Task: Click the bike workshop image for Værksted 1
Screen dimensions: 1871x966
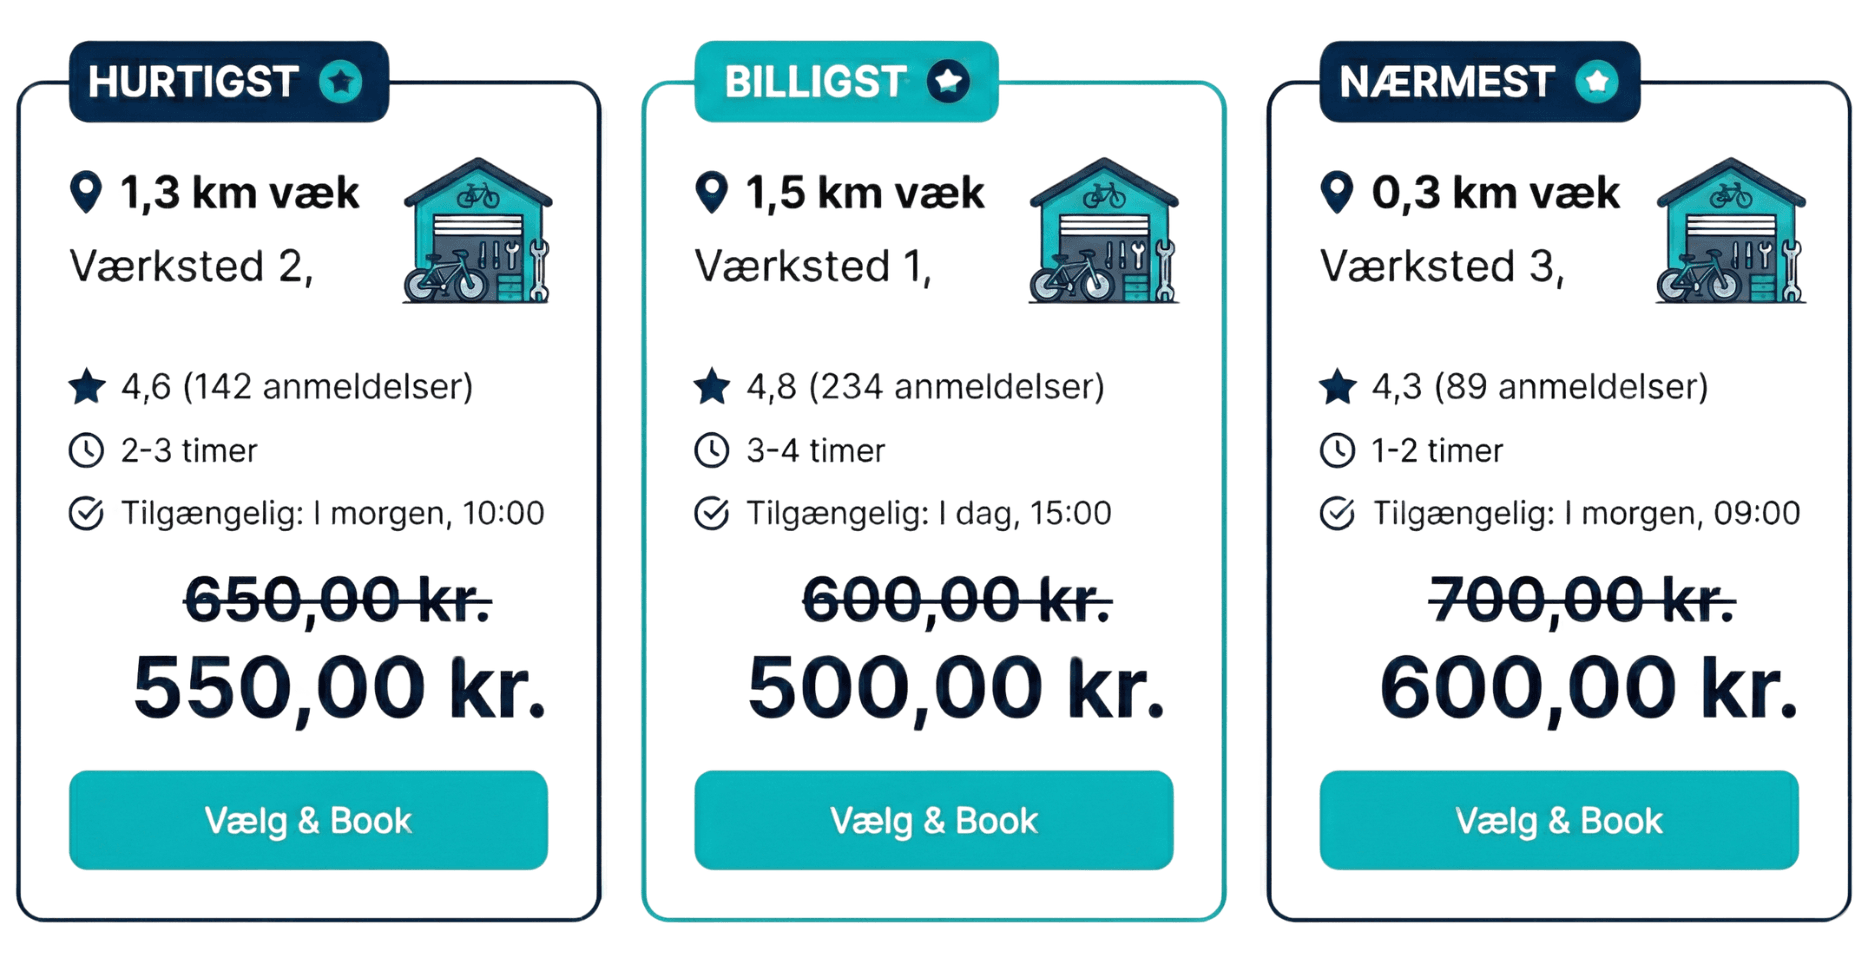Action: click(x=1103, y=231)
